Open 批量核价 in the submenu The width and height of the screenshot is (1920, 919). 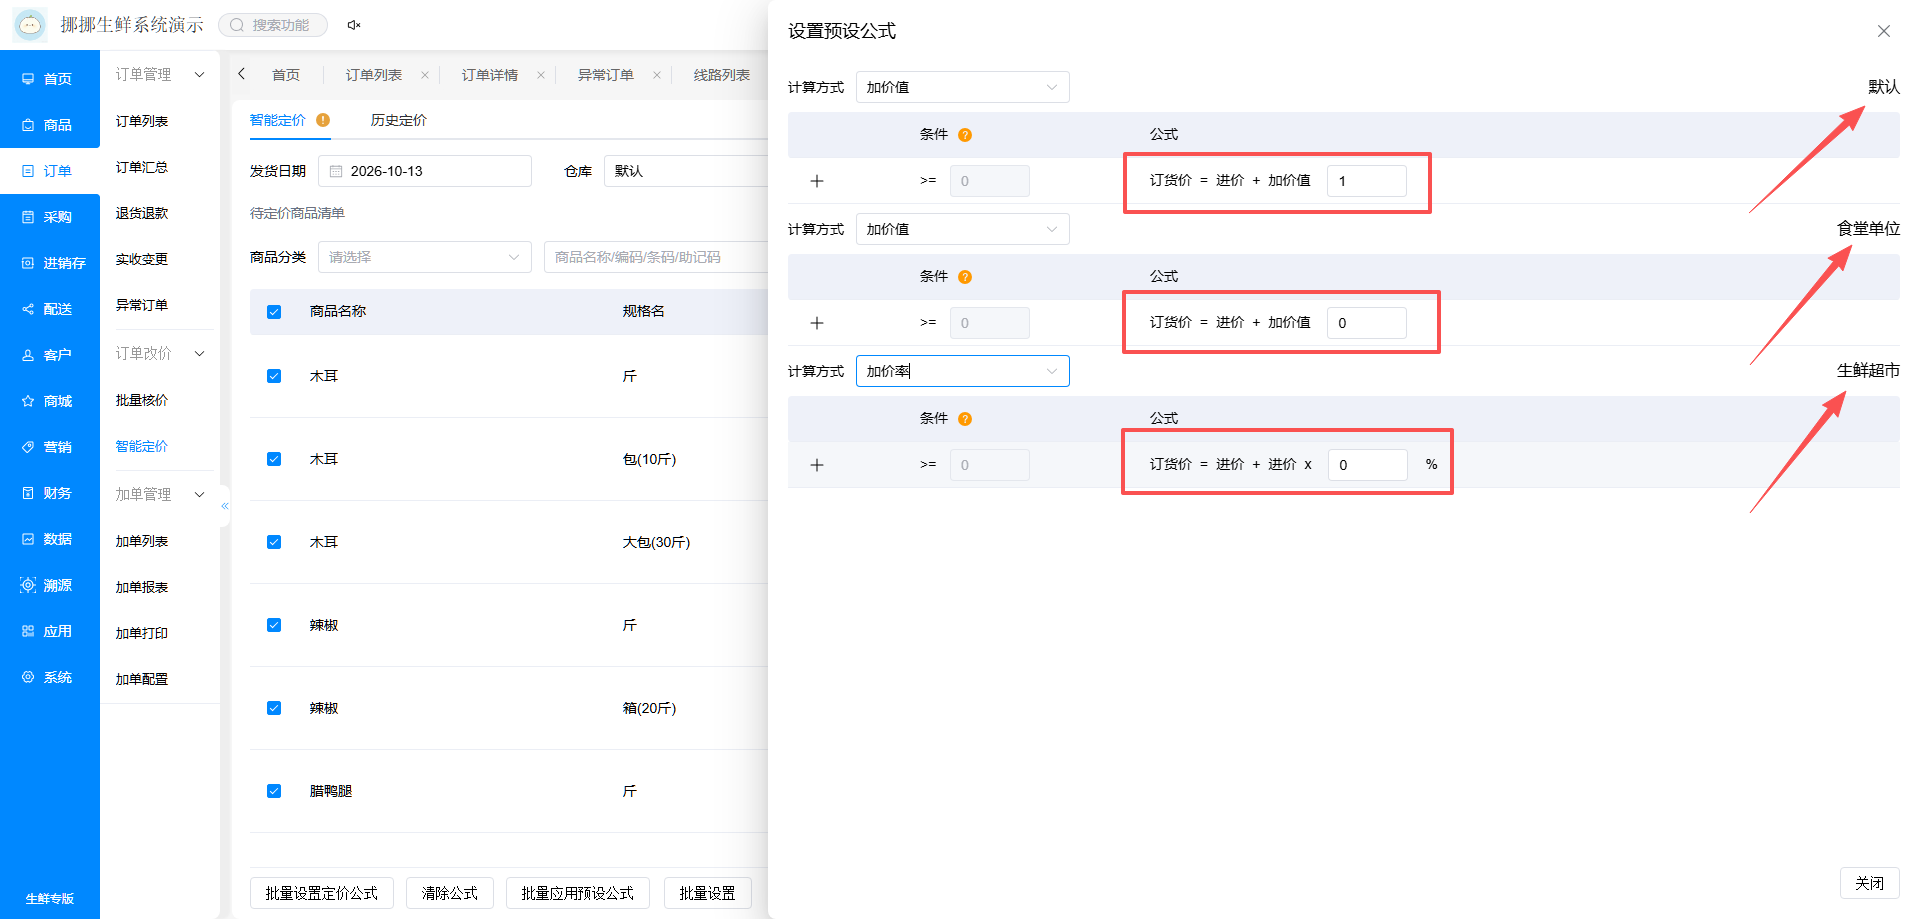click(142, 400)
